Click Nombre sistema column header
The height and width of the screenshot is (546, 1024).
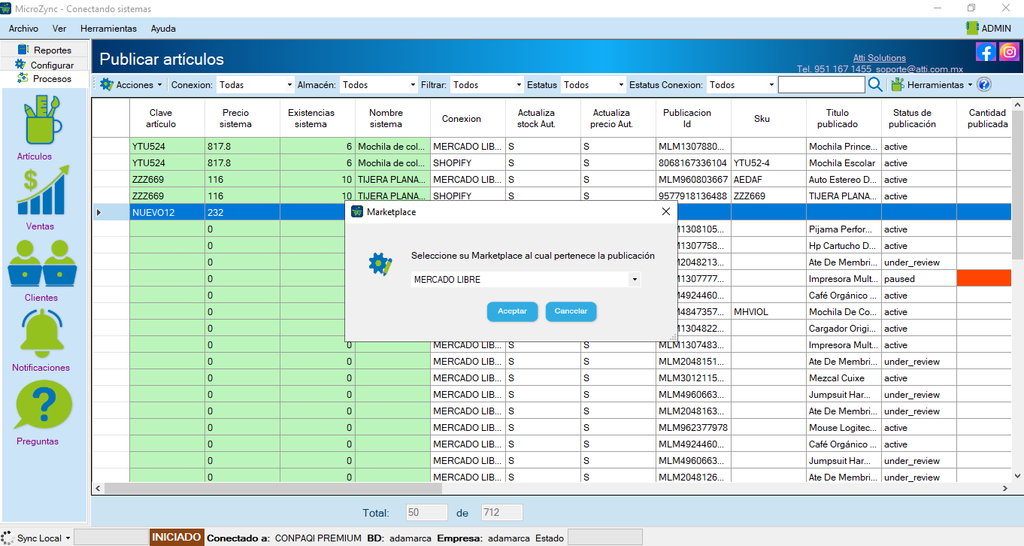[392, 118]
